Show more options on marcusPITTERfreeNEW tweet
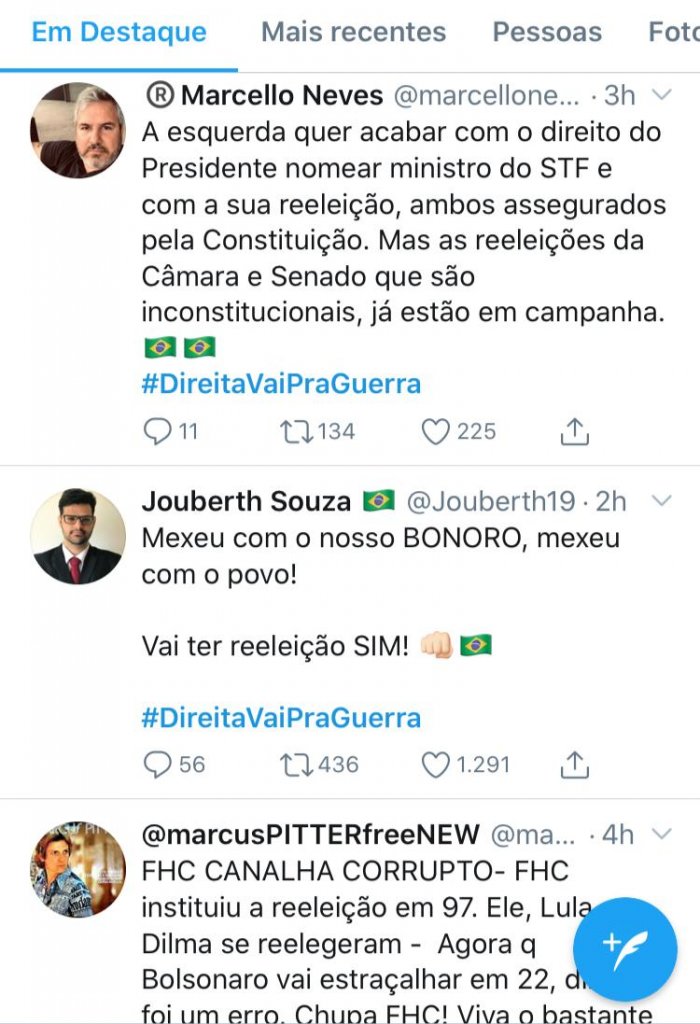This screenshot has height=1024, width=700. [661, 834]
